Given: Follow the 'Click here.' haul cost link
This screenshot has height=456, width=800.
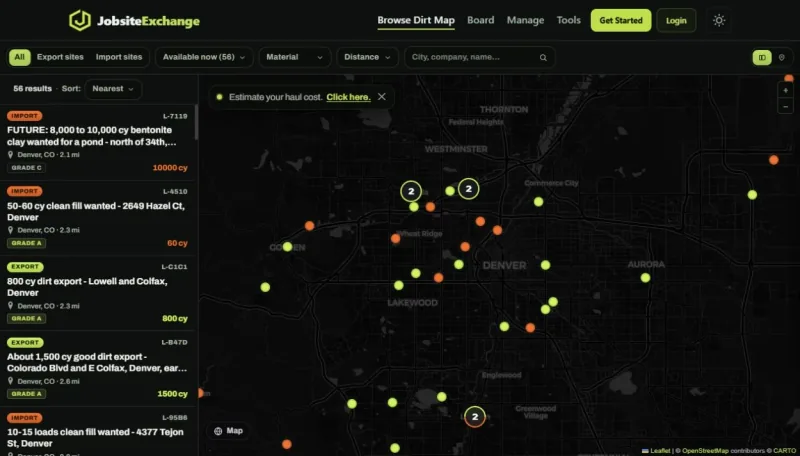Looking at the screenshot, I should pos(348,97).
